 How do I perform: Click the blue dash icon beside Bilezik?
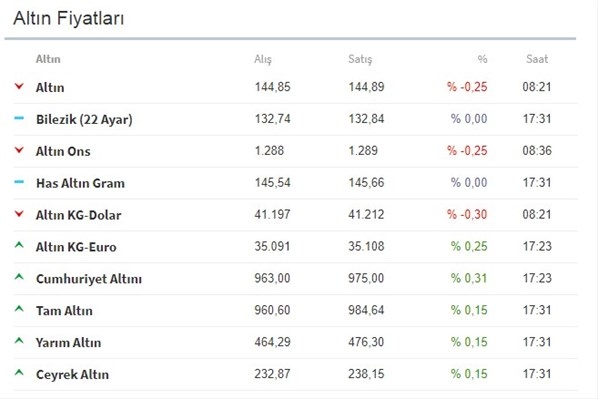[x=19, y=118]
